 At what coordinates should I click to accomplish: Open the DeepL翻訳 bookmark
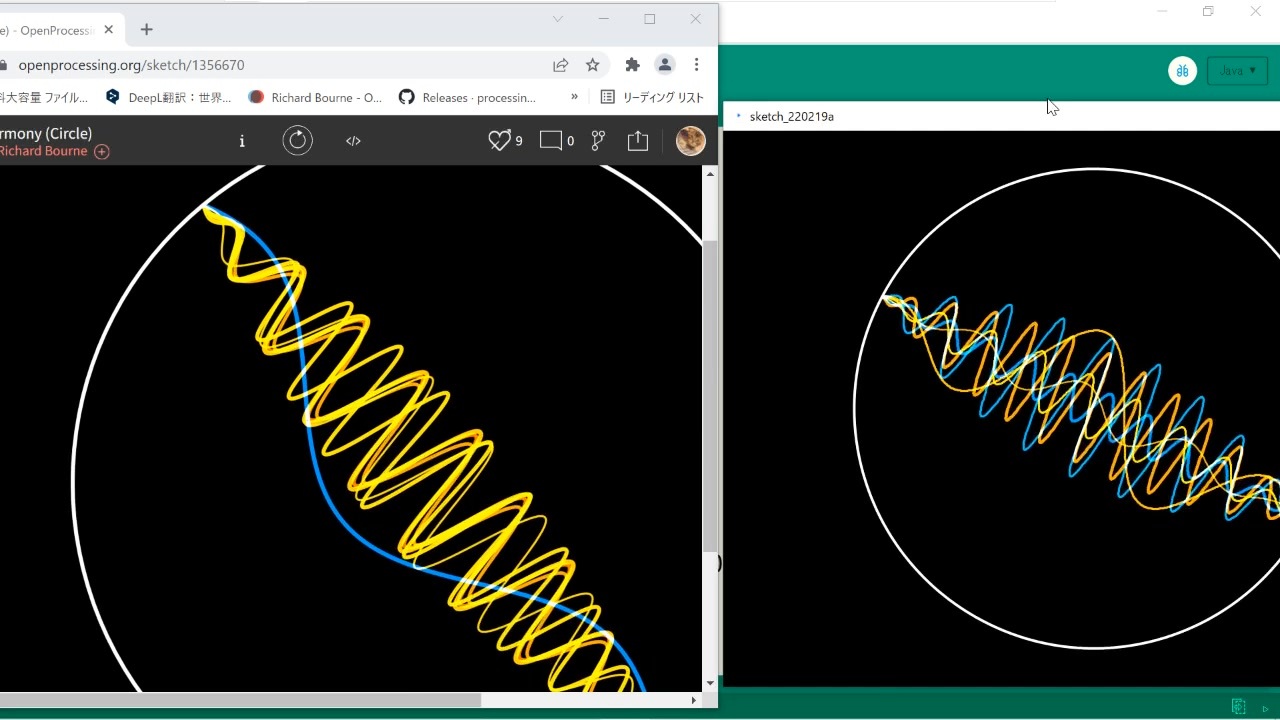click(170, 97)
